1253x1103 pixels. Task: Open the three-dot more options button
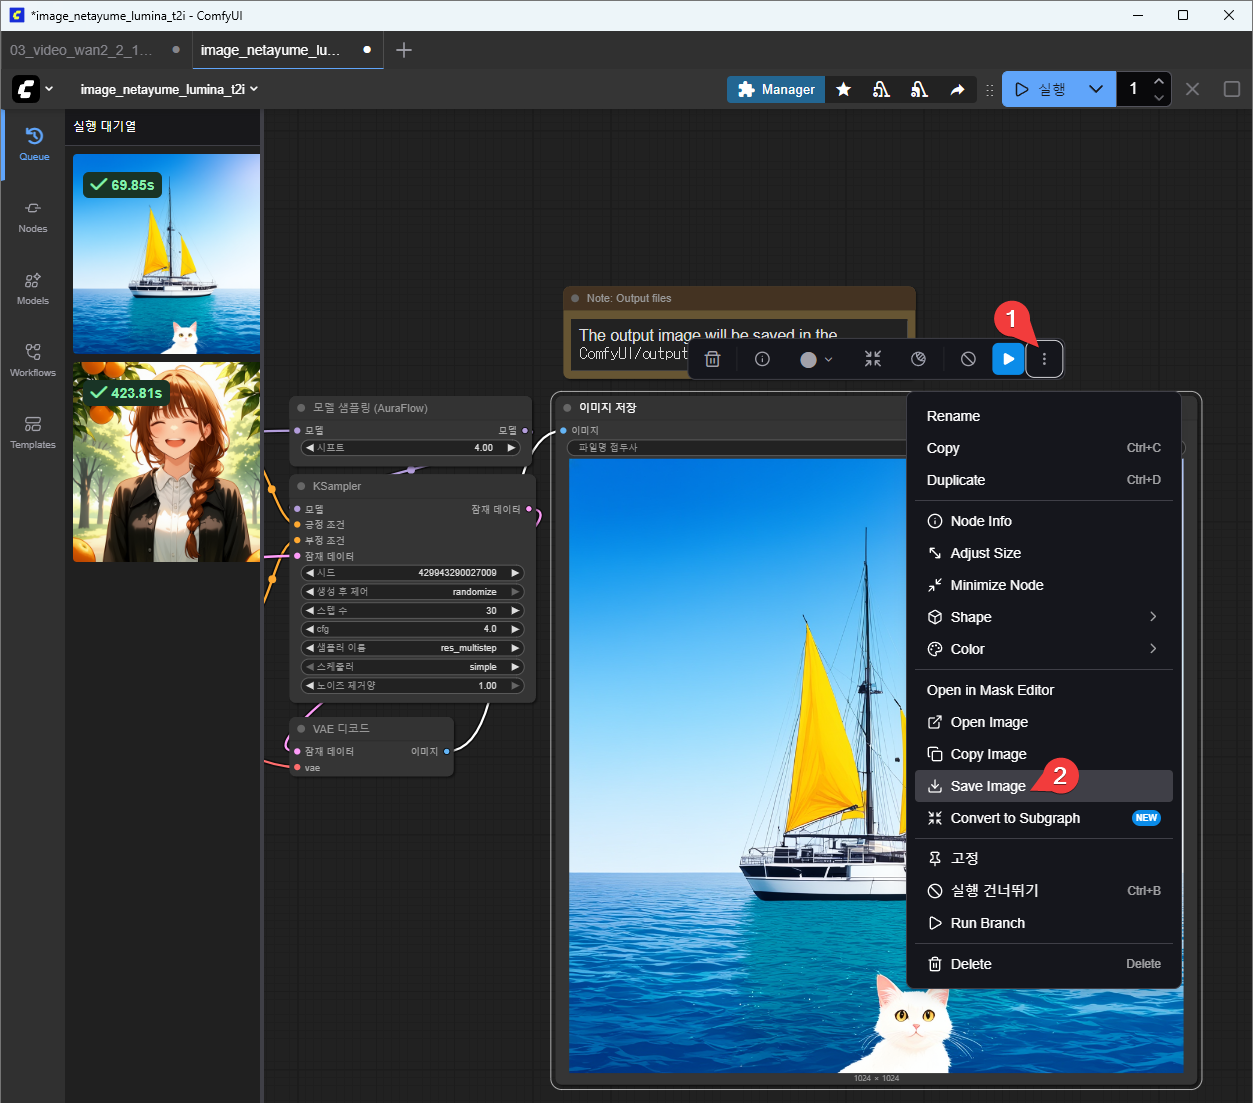(1044, 359)
